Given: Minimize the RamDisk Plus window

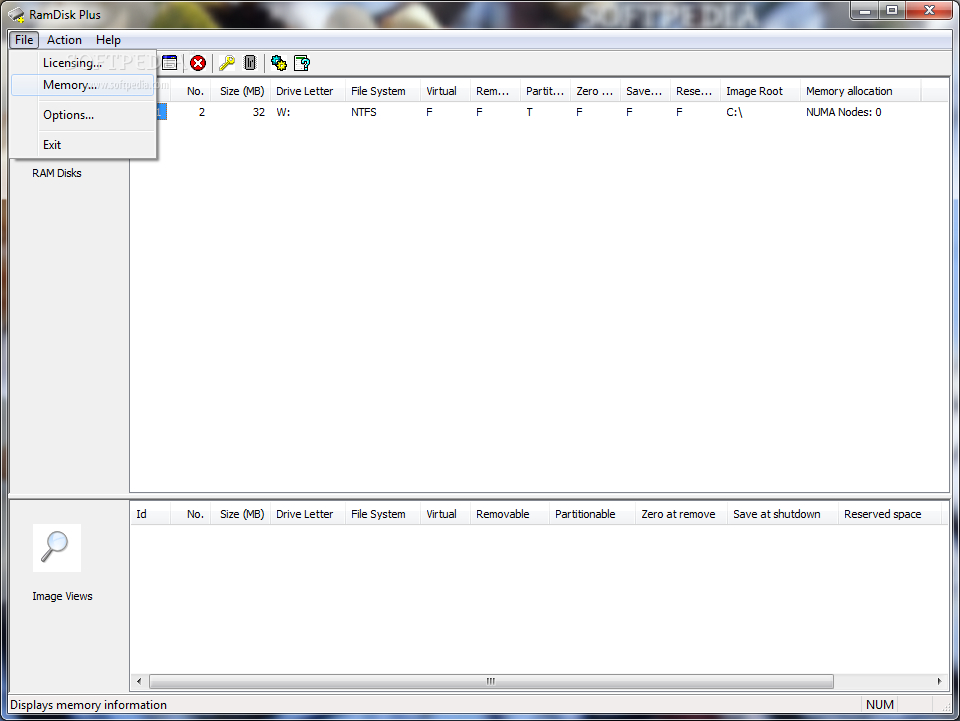Looking at the screenshot, I should point(865,10).
